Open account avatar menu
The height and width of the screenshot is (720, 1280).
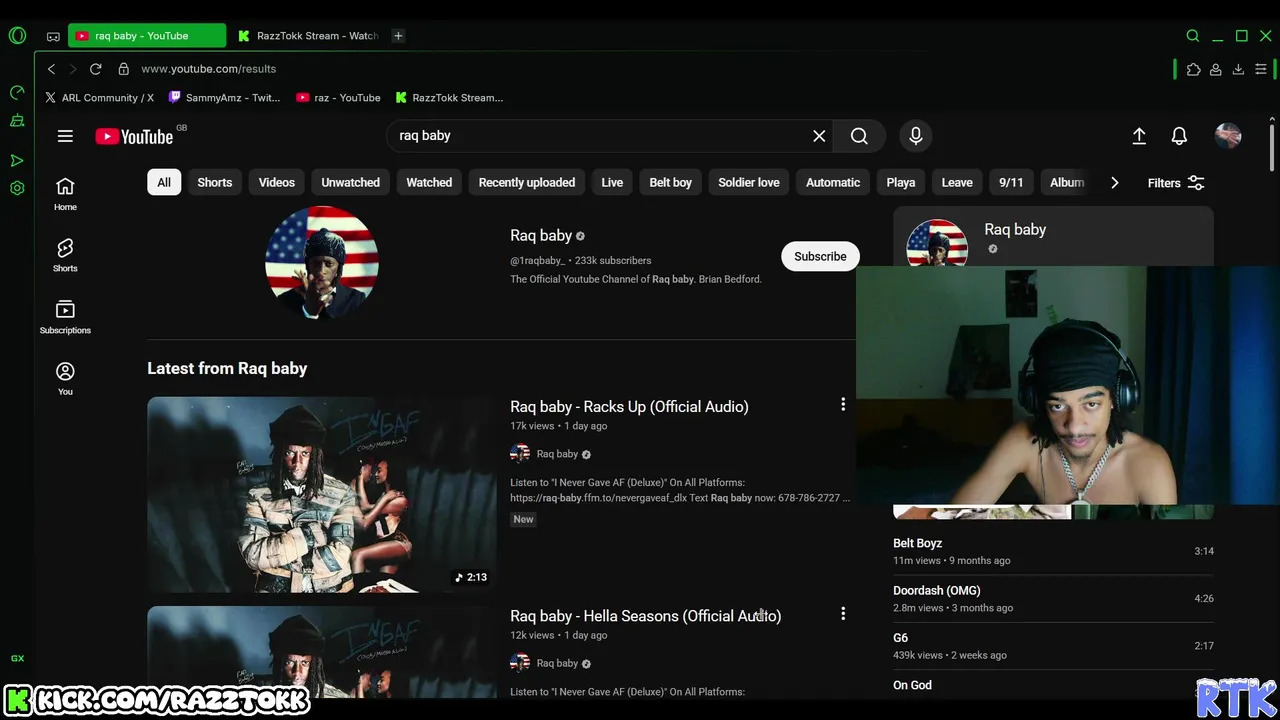click(x=1228, y=136)
